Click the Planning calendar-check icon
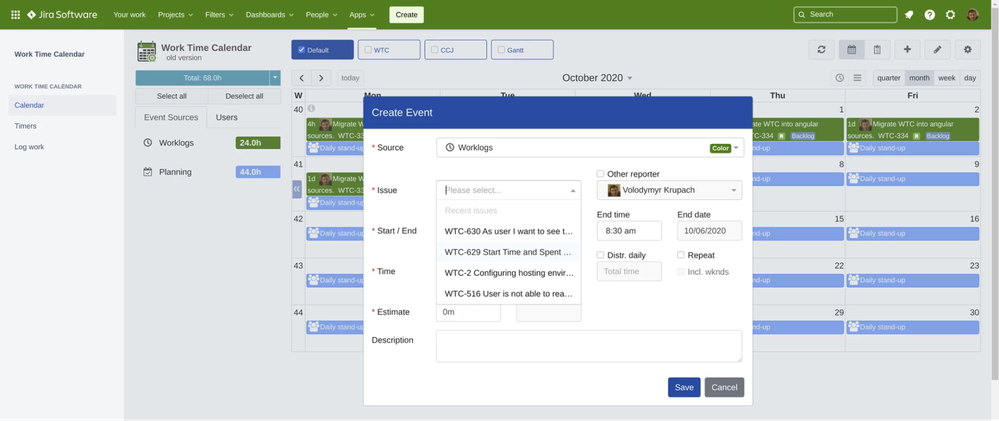This screenshot has height=421, width=999. (x=148, y=172)
